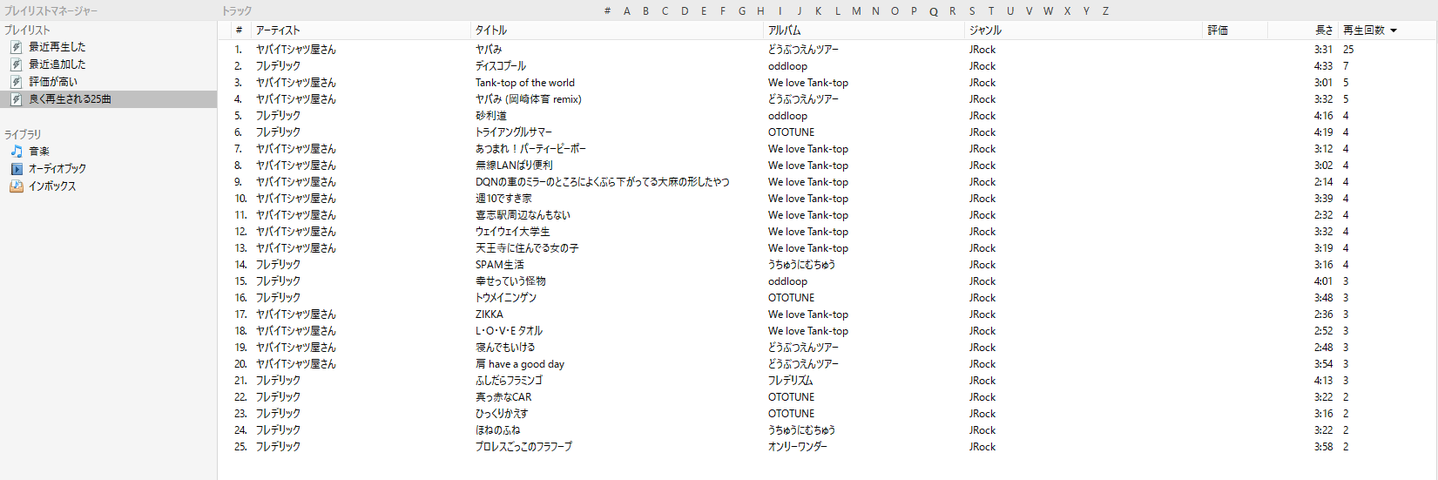Click the DQNの車のミラー track title in row 9

(x=602, y=182)
